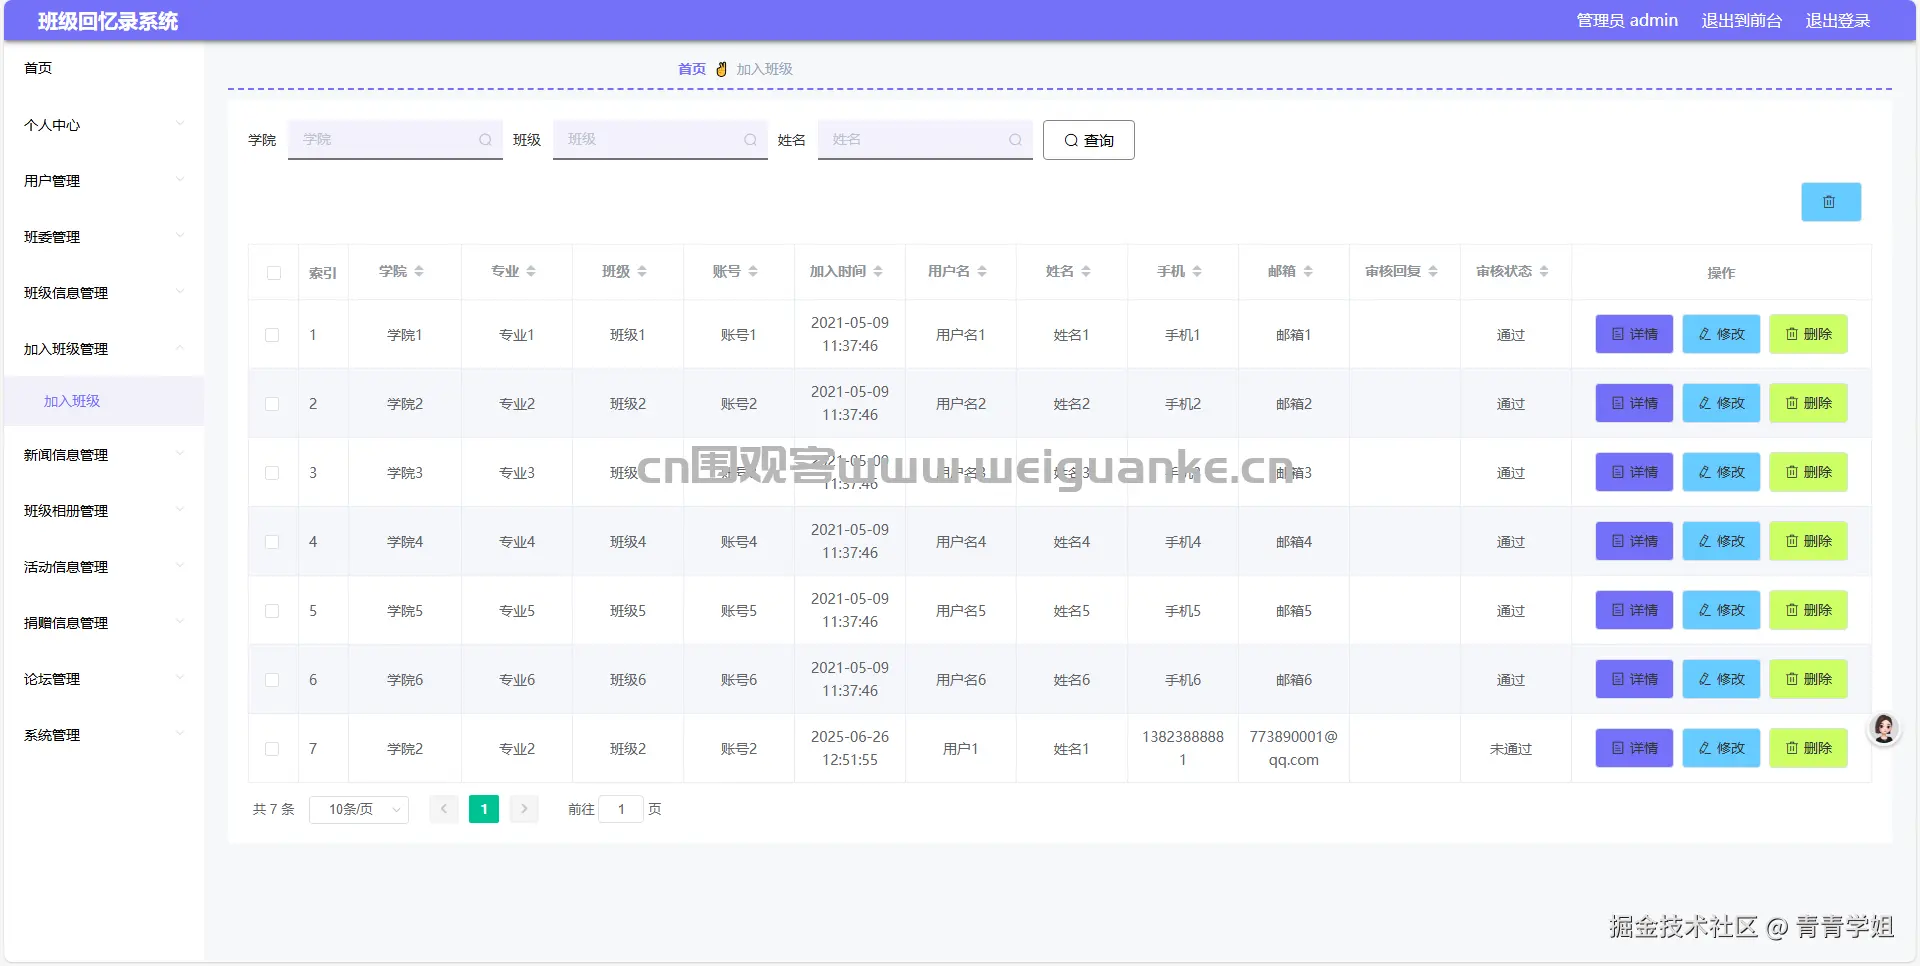
Task: Click 未通过 status in row 7
Action: point(1510,749)
